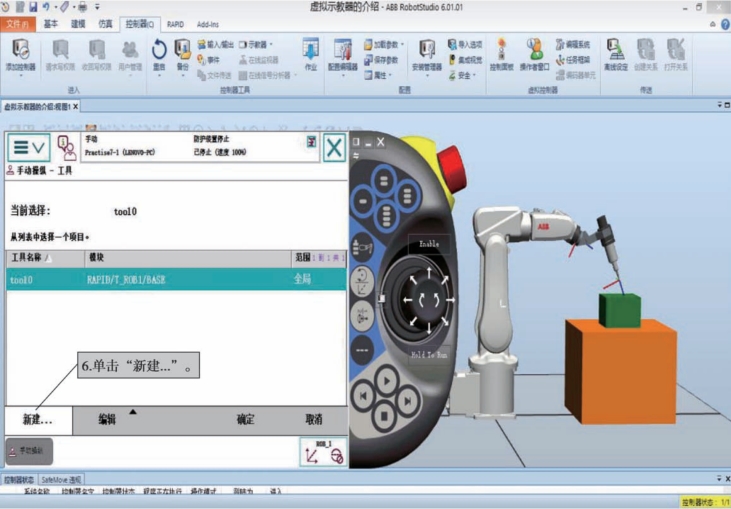Open the File (文件) tab

tap(18, 24)
